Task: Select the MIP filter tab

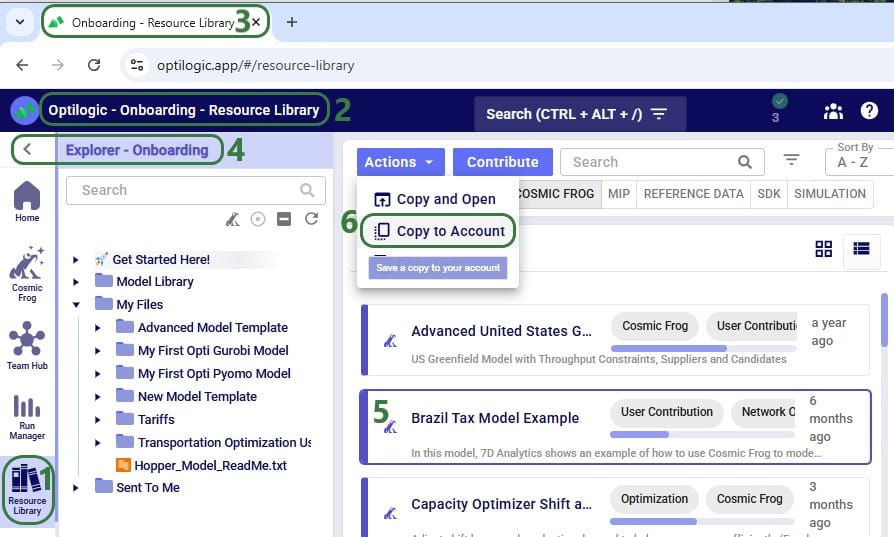Action: tap(619, 194)
